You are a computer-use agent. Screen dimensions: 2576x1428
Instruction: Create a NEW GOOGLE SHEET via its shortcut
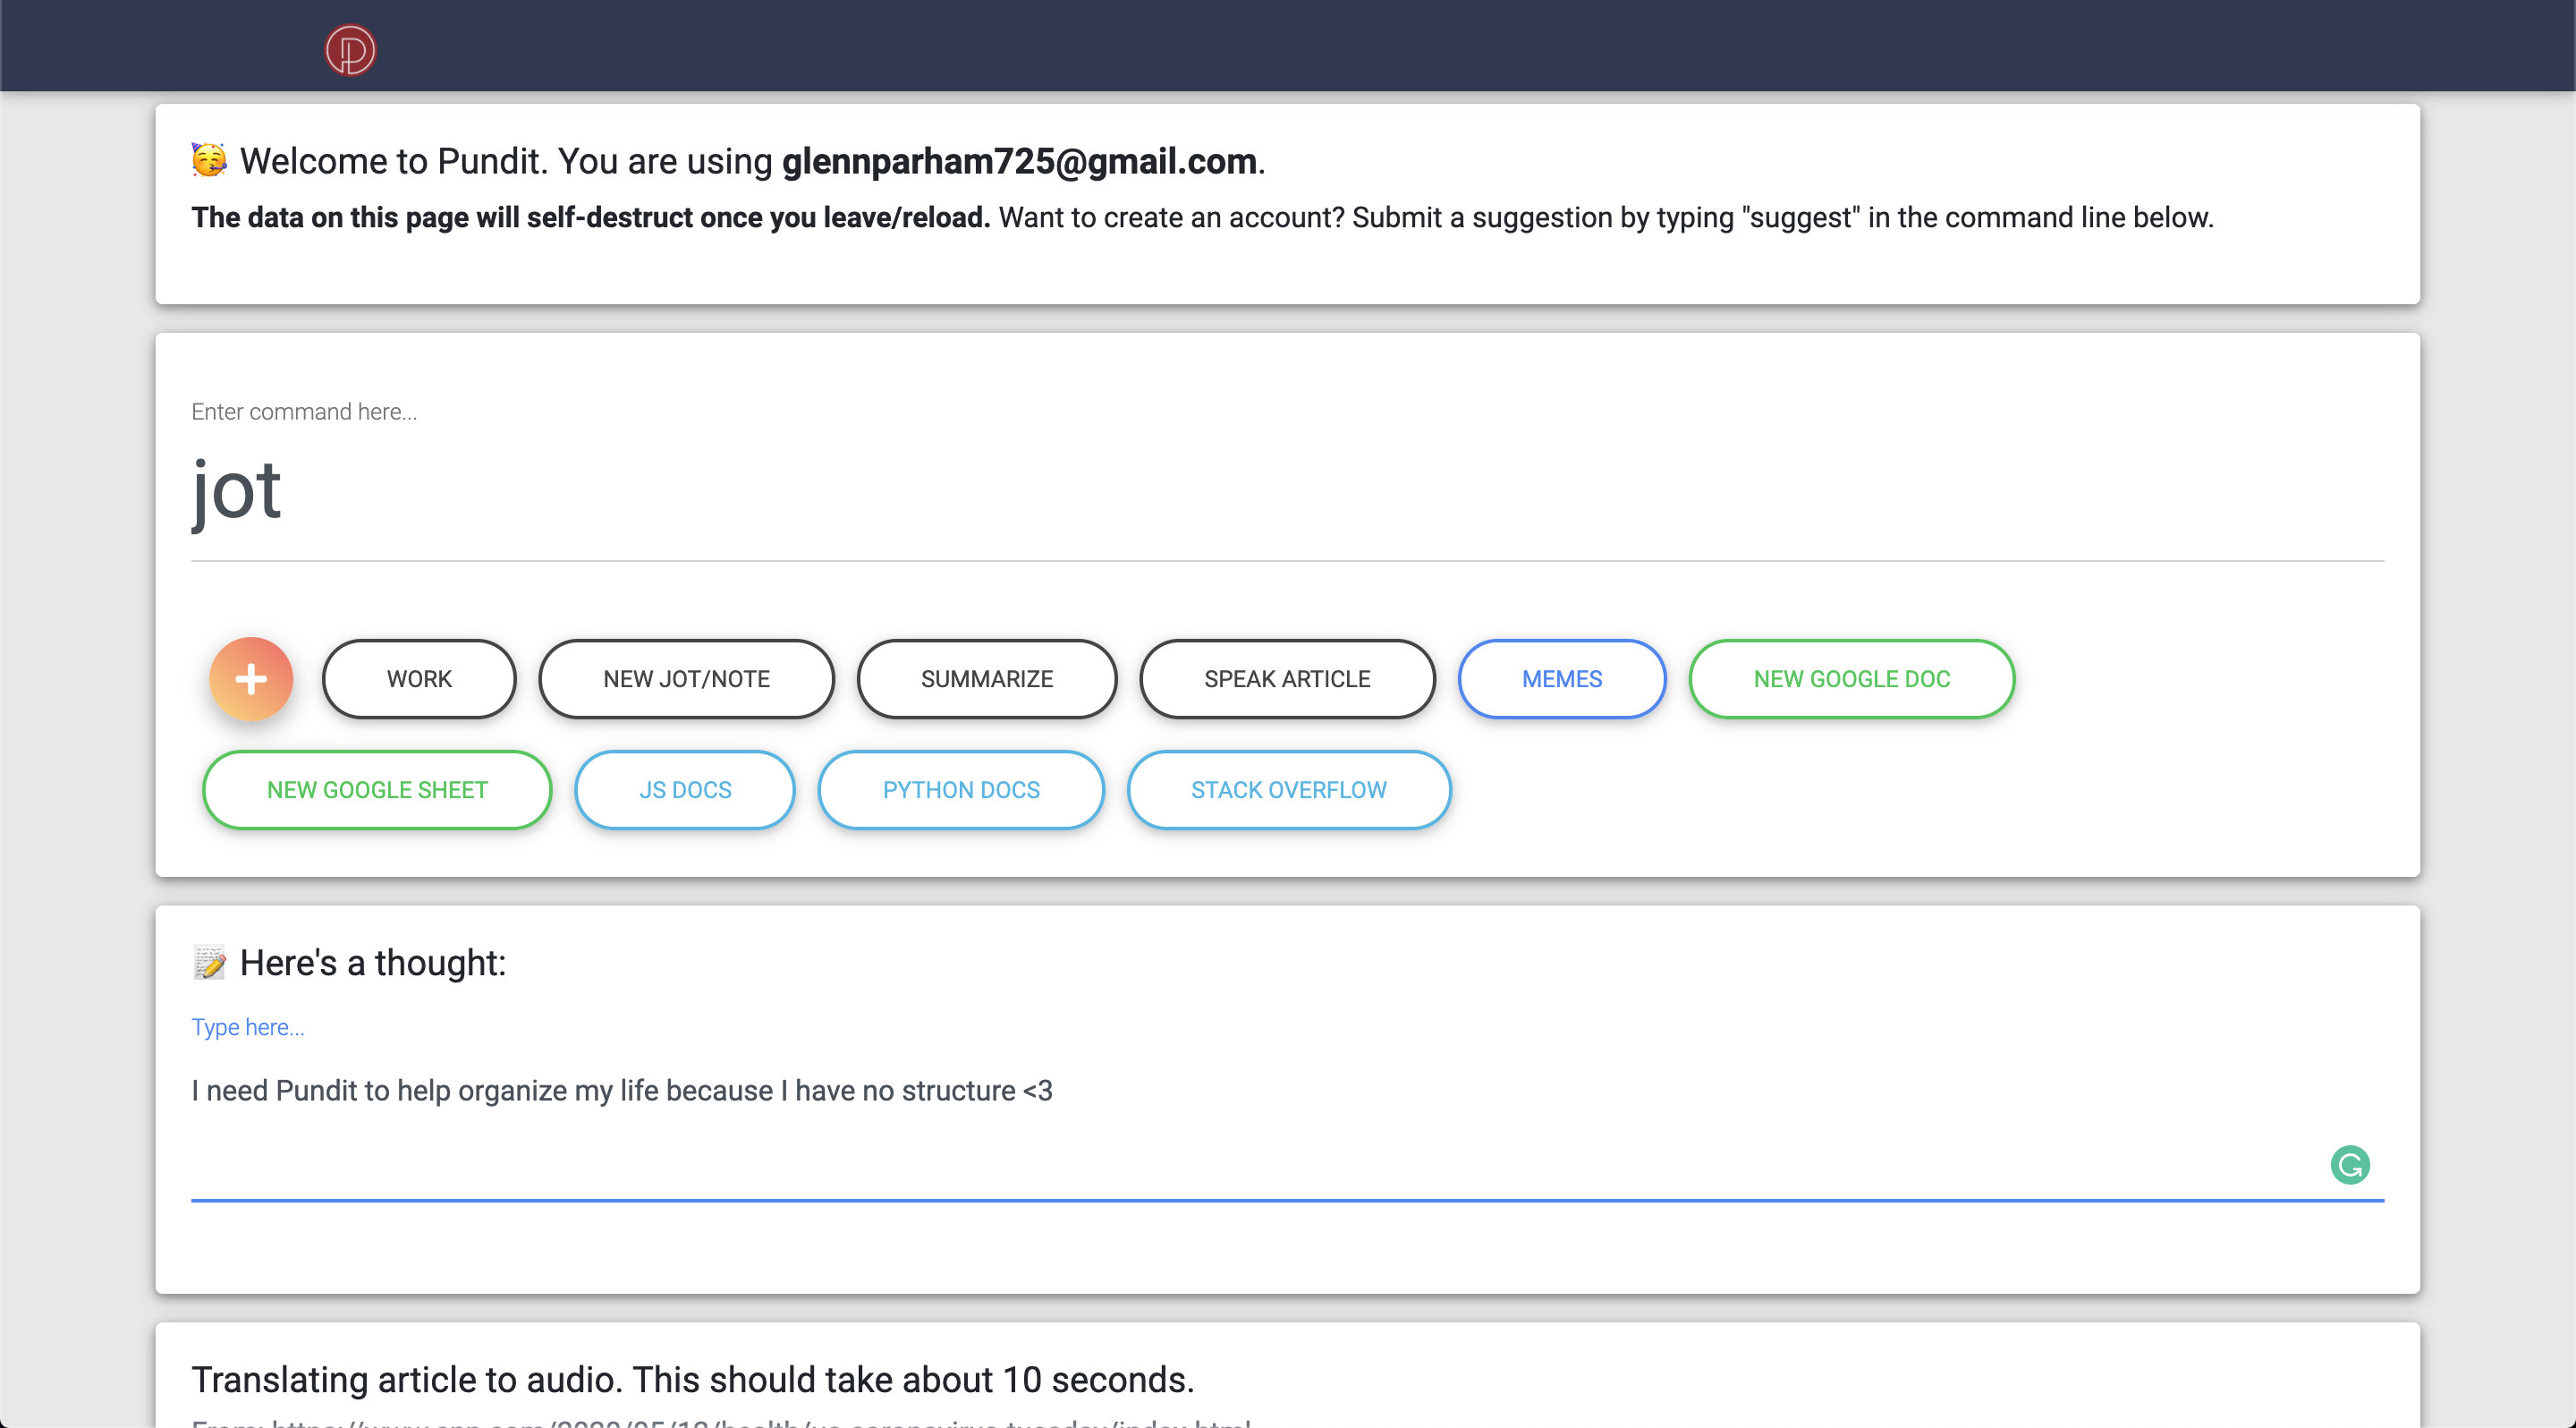[376, 790]
